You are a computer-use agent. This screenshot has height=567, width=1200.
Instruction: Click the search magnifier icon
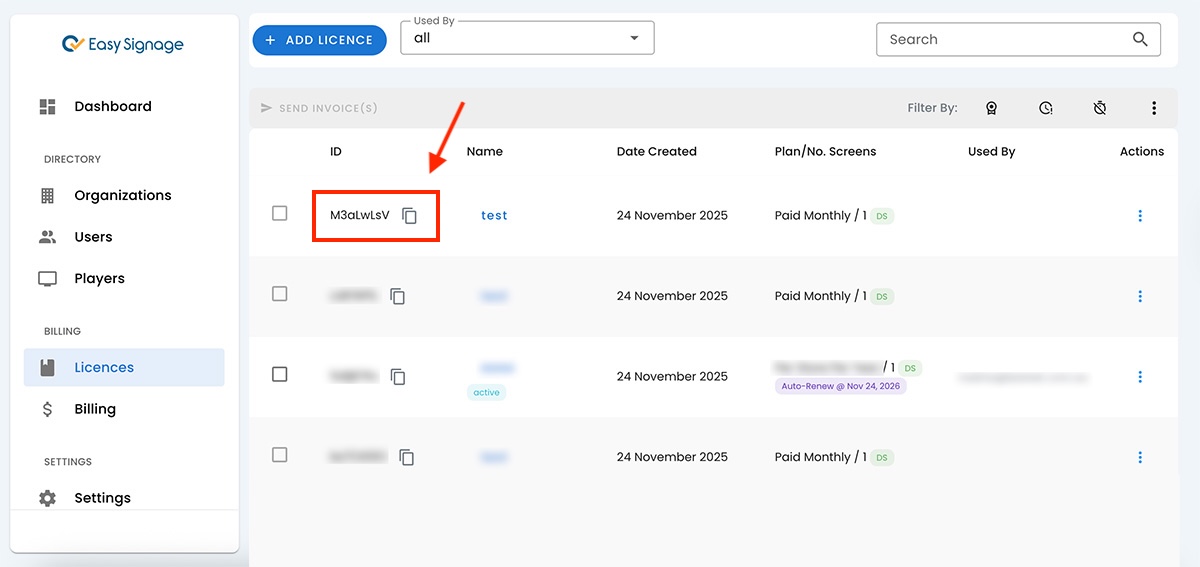[1140, 40]
